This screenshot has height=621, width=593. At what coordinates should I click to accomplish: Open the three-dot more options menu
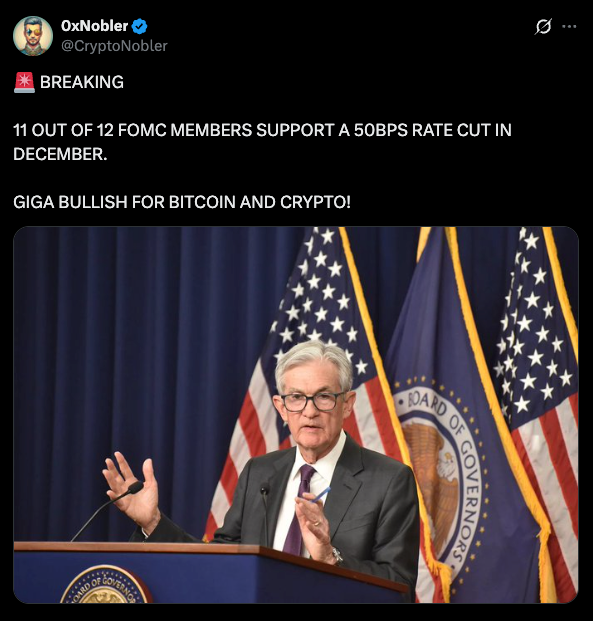[x=569, y=27]
